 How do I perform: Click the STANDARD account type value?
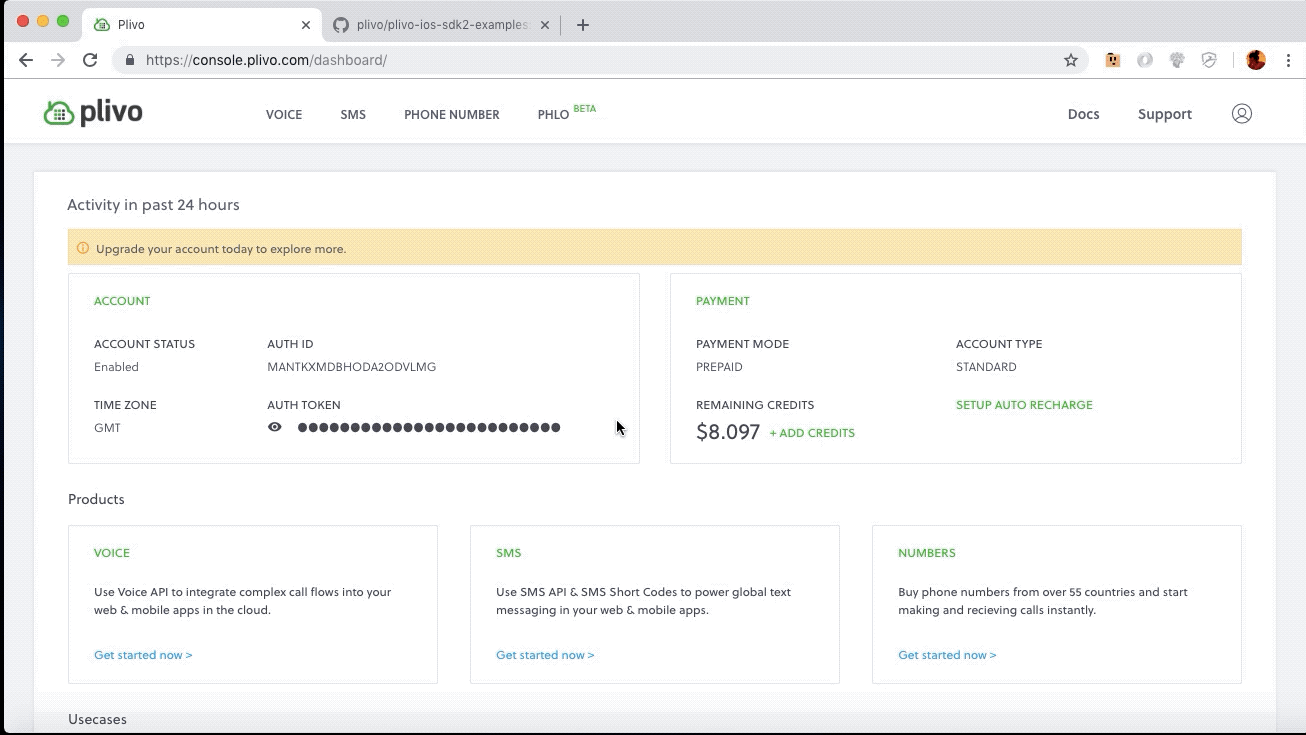point(986,367)
